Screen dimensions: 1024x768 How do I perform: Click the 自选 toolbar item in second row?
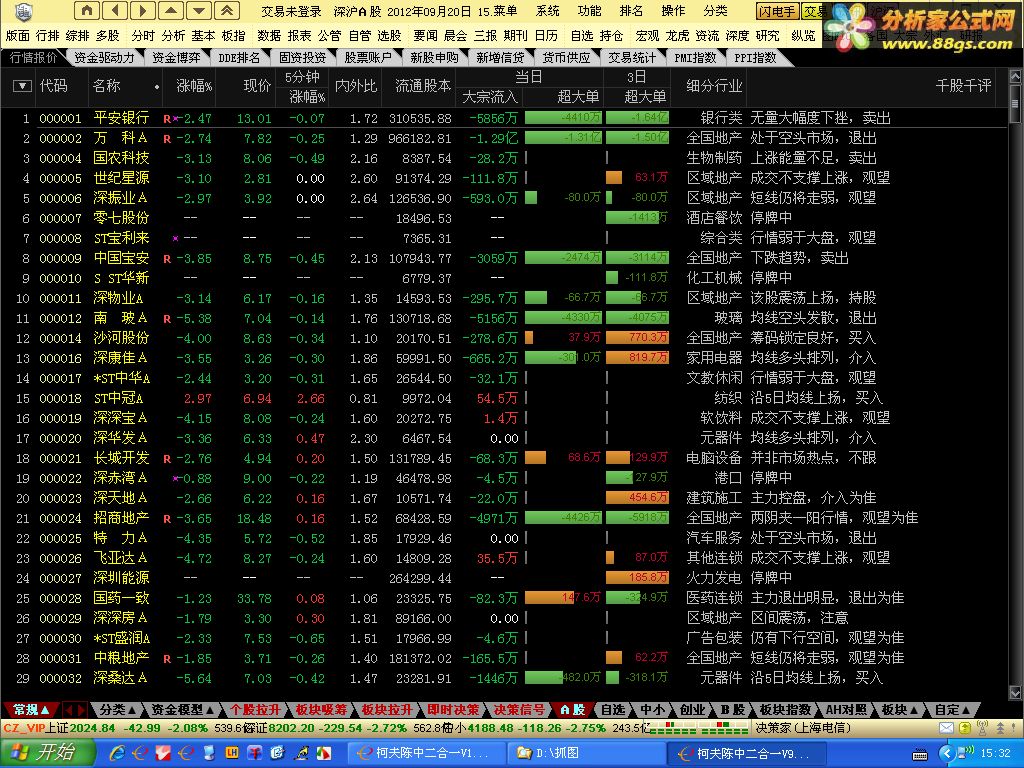pos(582,35)
